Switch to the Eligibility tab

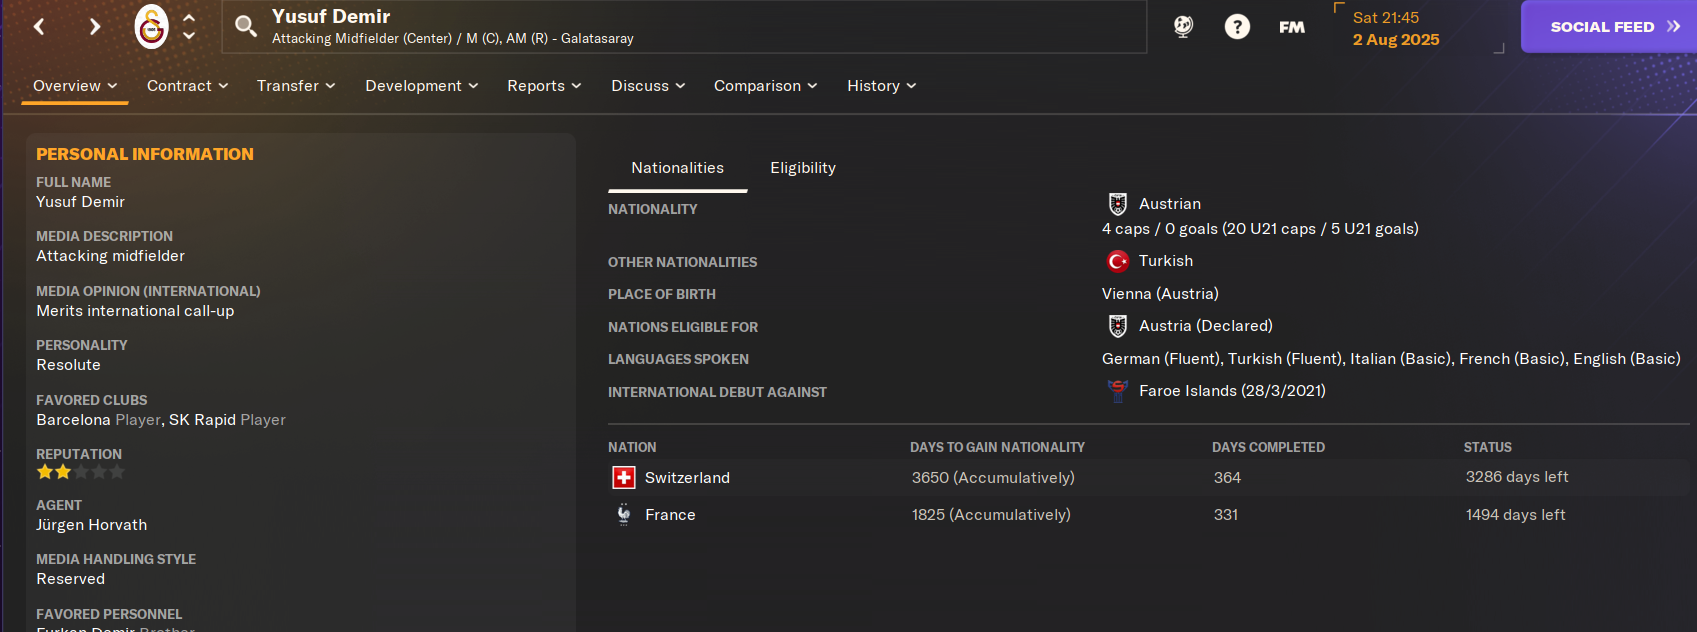803,168
